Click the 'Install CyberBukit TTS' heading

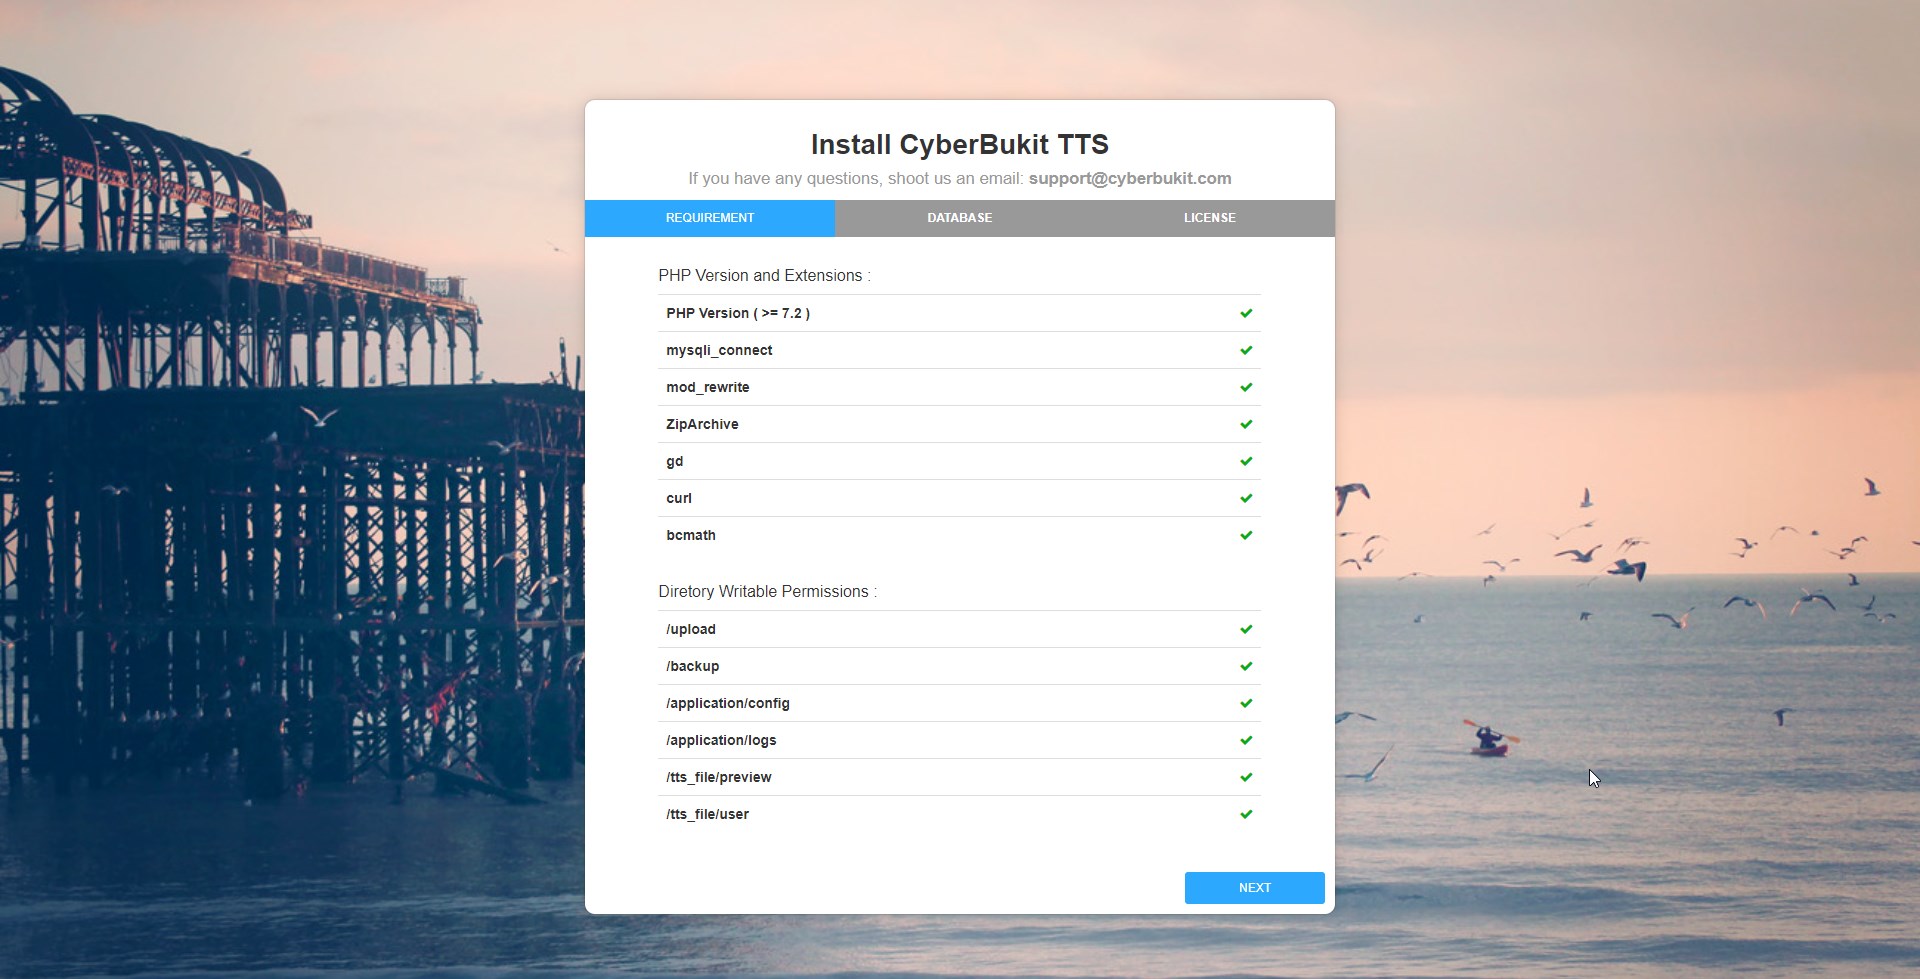click(x=960, y=144)
